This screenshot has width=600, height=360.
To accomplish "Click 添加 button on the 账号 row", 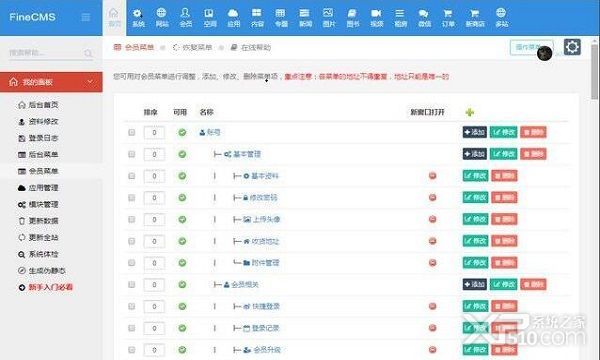I will point(474,132).
